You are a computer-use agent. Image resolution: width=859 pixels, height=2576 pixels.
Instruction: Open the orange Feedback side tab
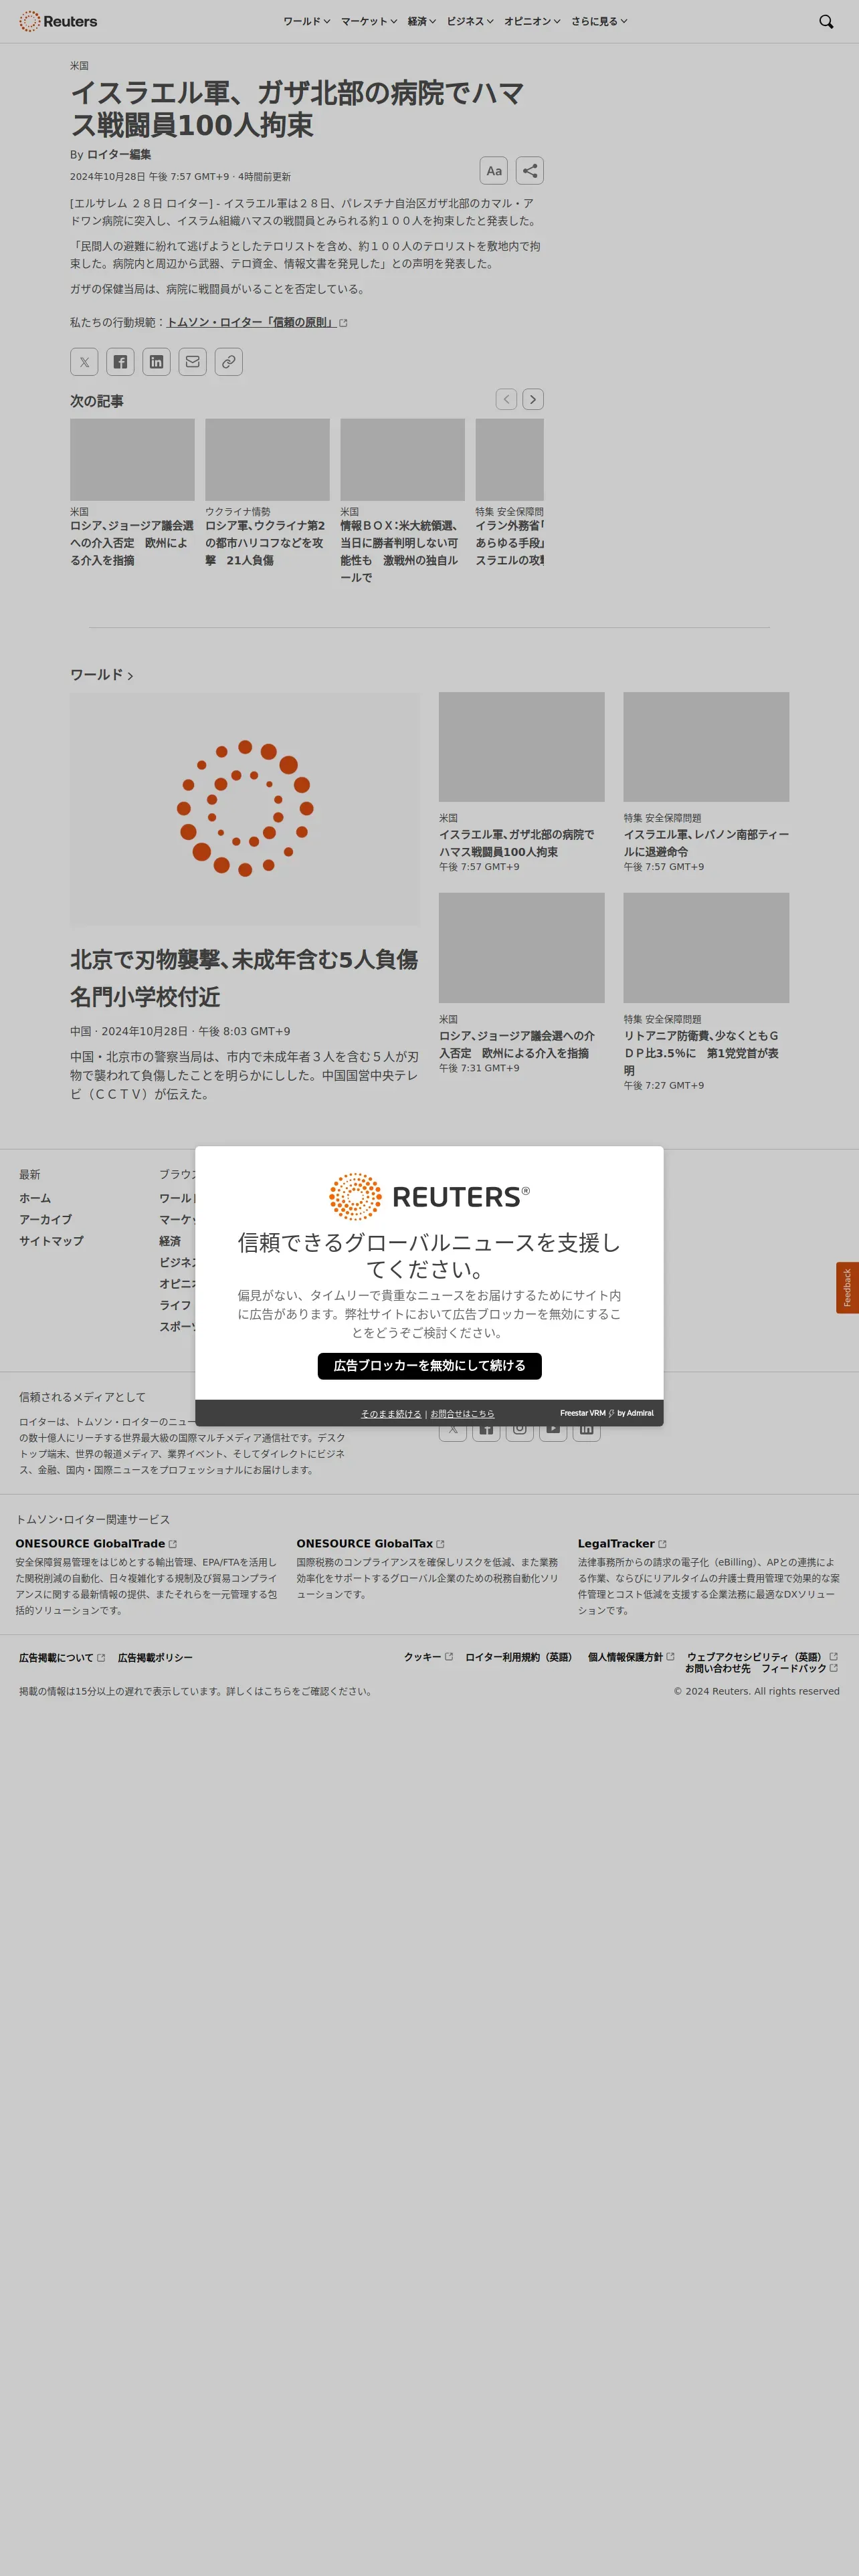[x=847, y=1288]
